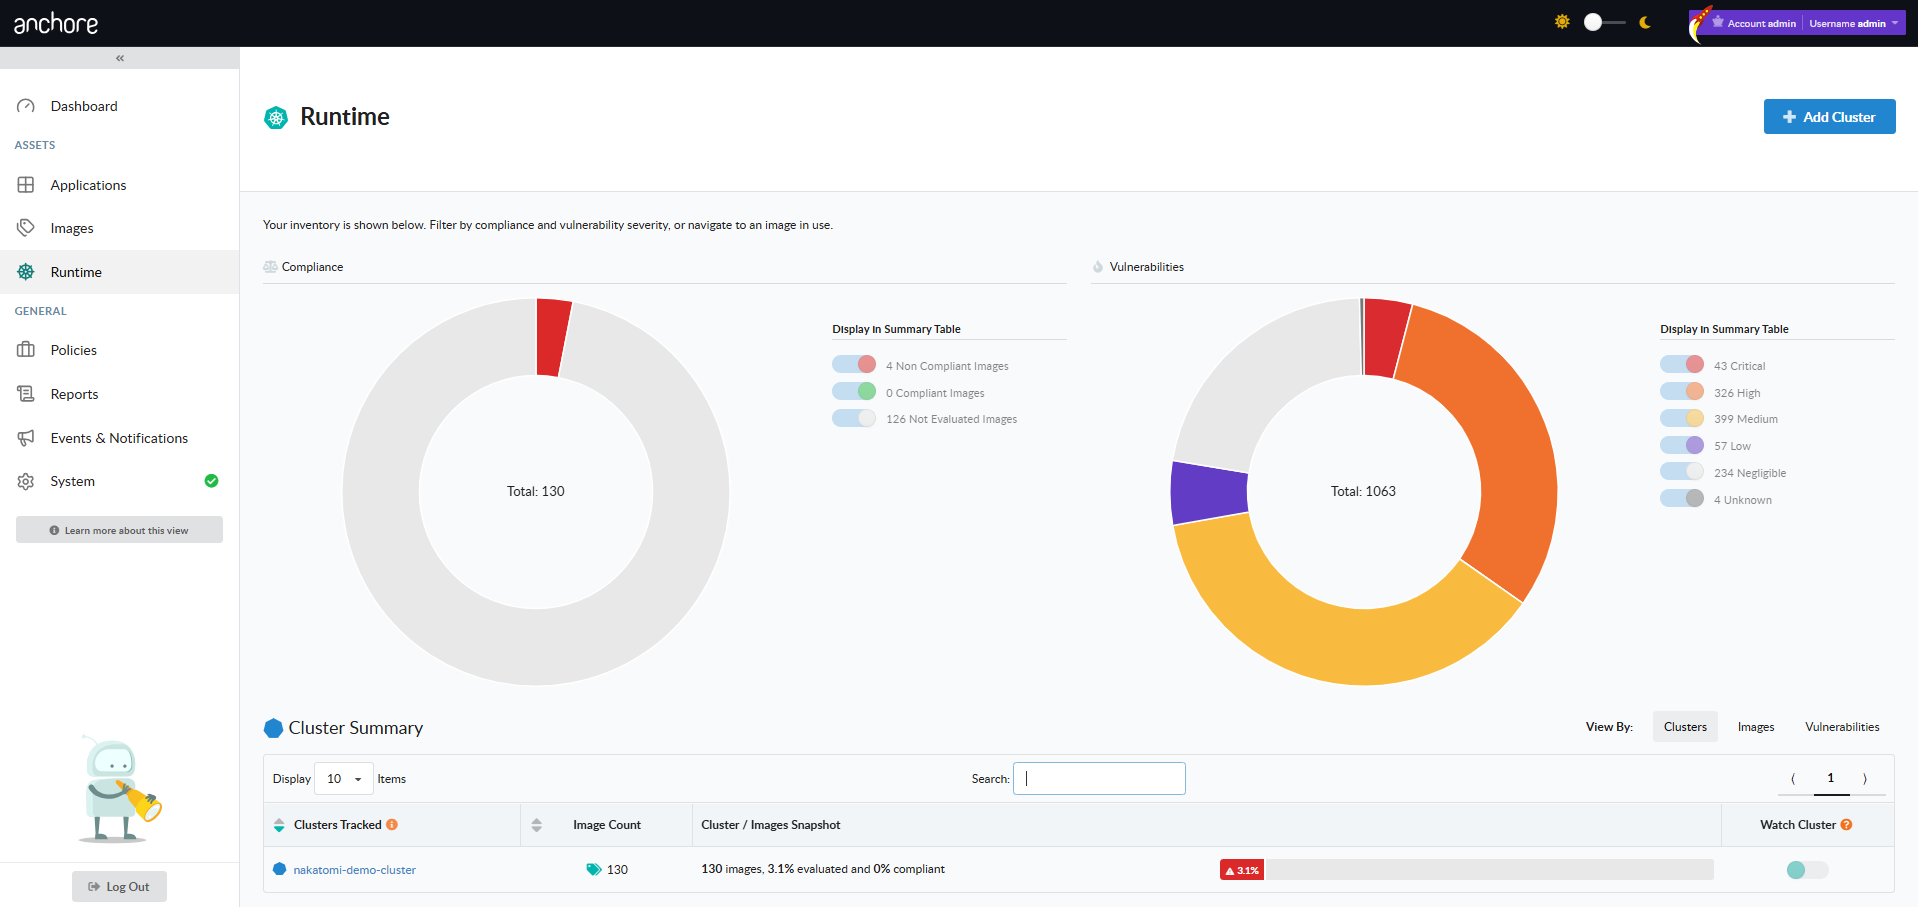Switch View By to Vulnerabilities
Viewport: 1918px width, 907px height.
[1842, 727]
